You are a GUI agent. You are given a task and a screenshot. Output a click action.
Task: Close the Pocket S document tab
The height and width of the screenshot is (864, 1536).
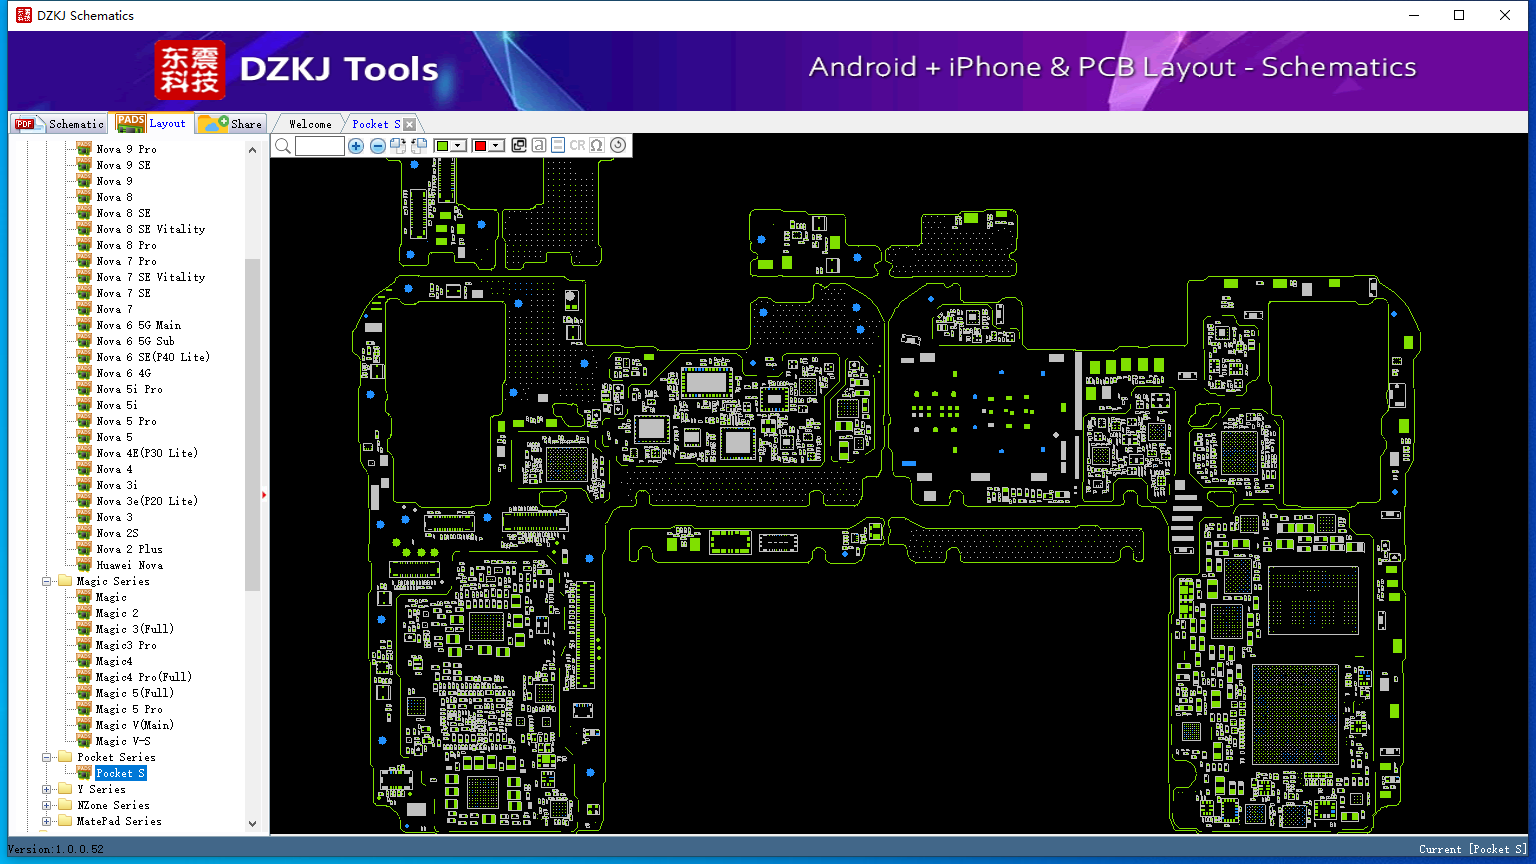click(409, 124)
